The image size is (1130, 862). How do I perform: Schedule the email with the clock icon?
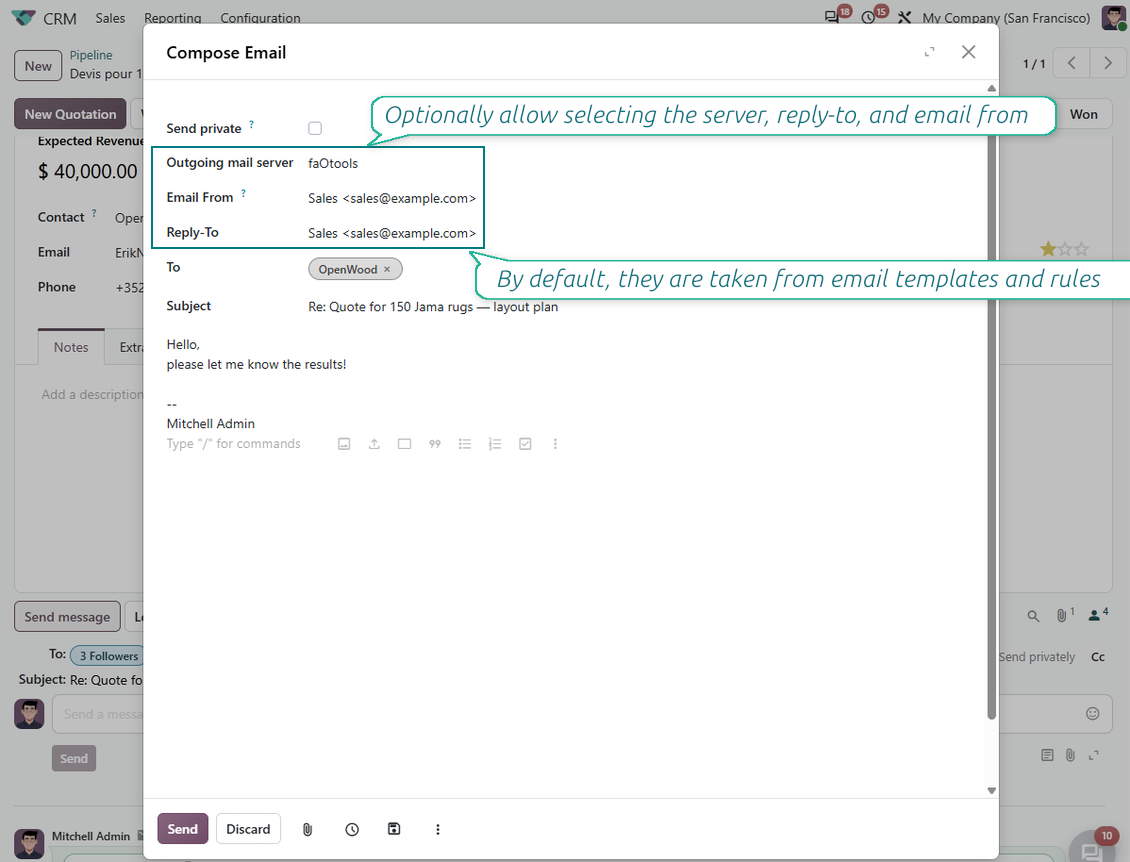[352, 830]
